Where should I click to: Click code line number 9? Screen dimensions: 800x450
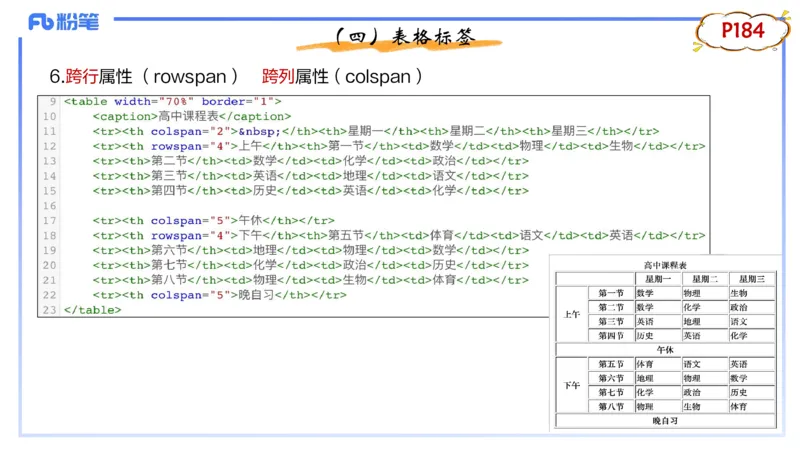[49, 101]
